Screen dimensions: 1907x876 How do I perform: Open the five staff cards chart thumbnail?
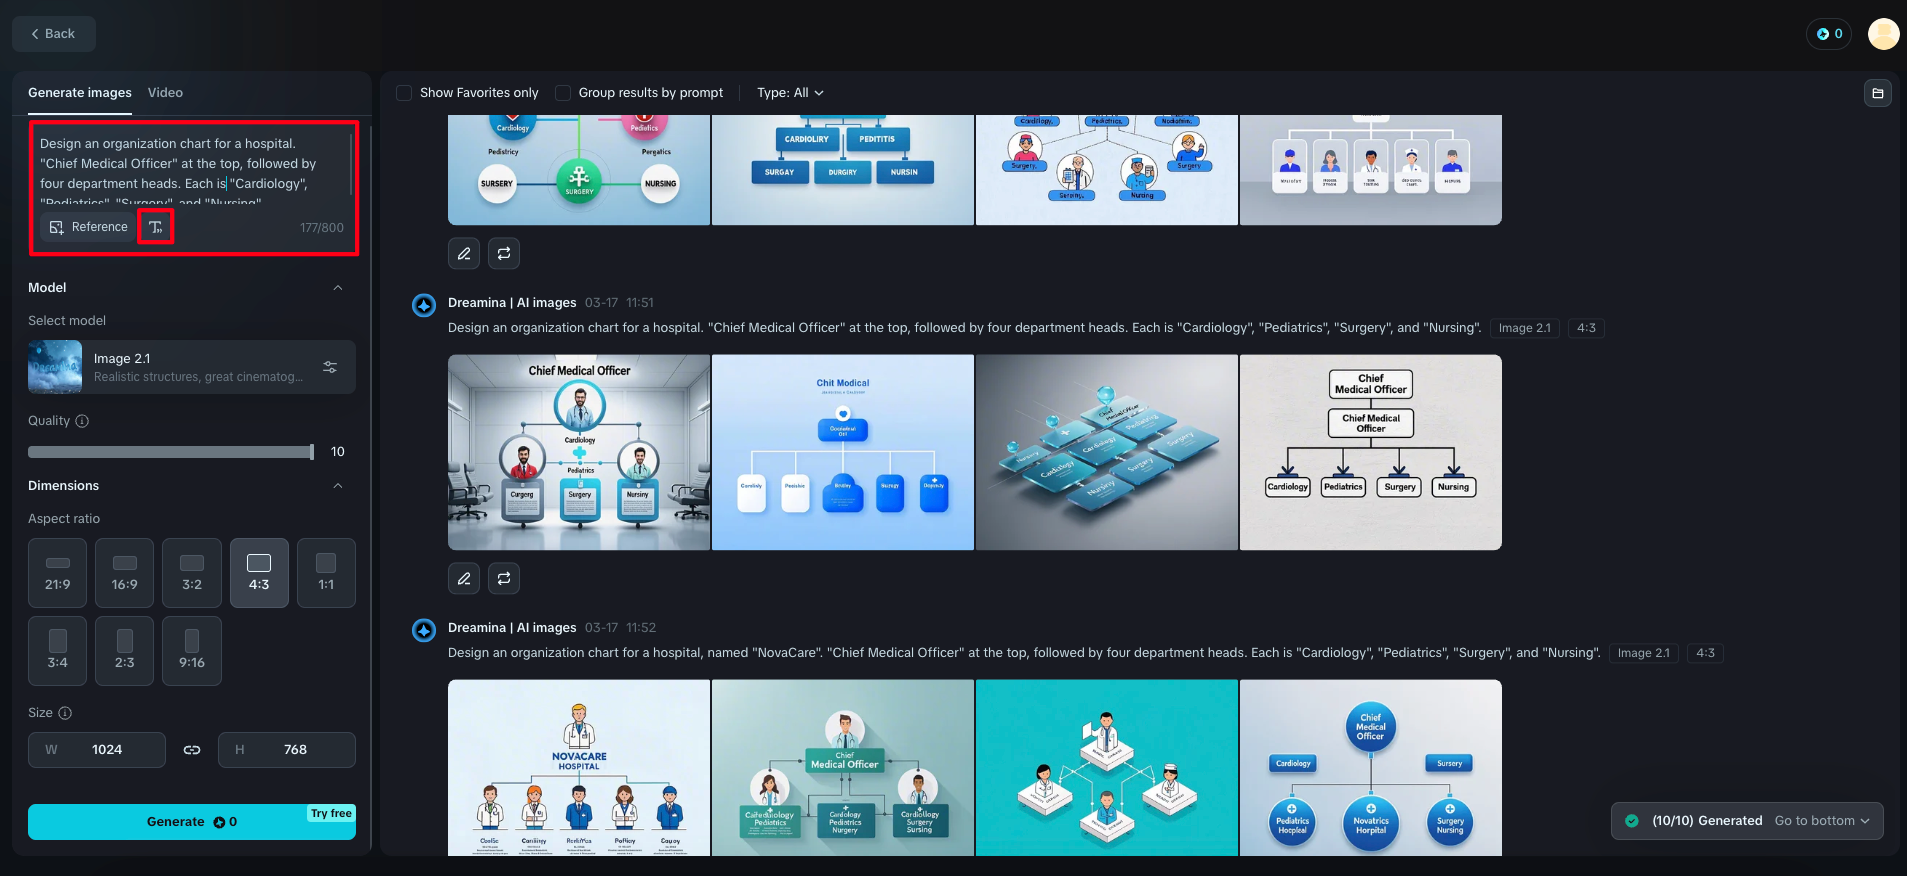(1371, 170)
